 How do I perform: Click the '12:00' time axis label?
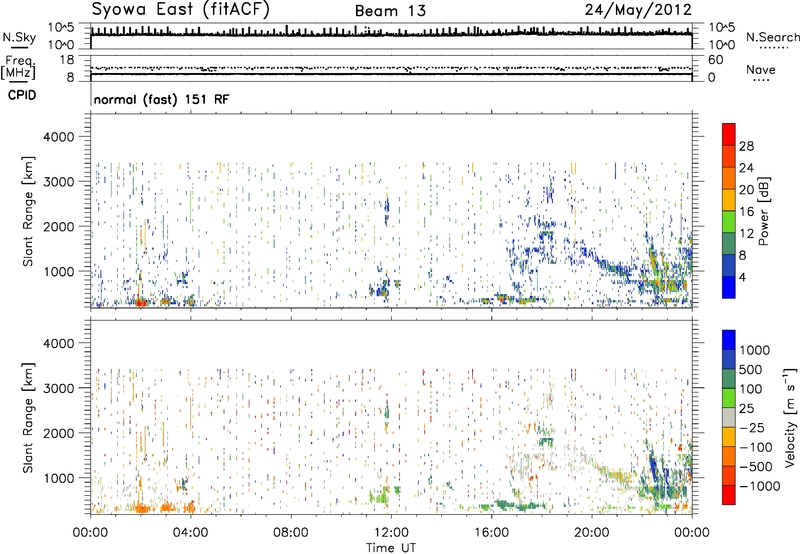(x=391, y=533)
